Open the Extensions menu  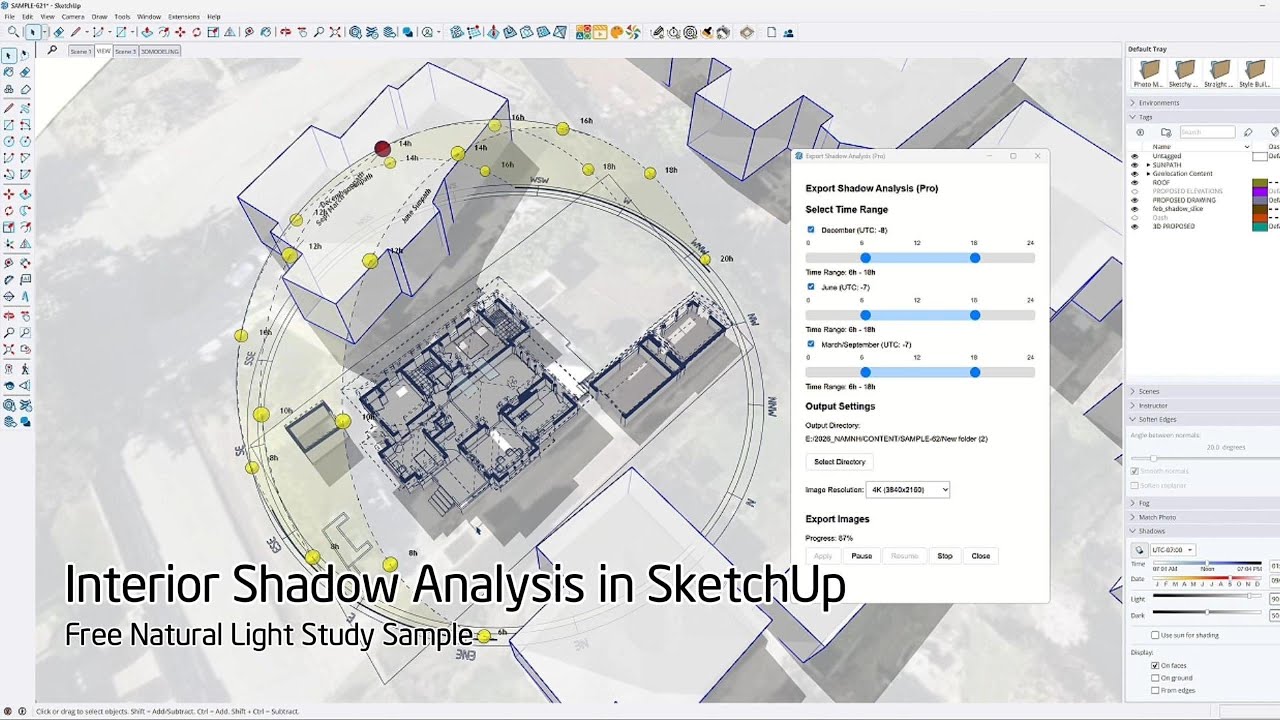183,17
